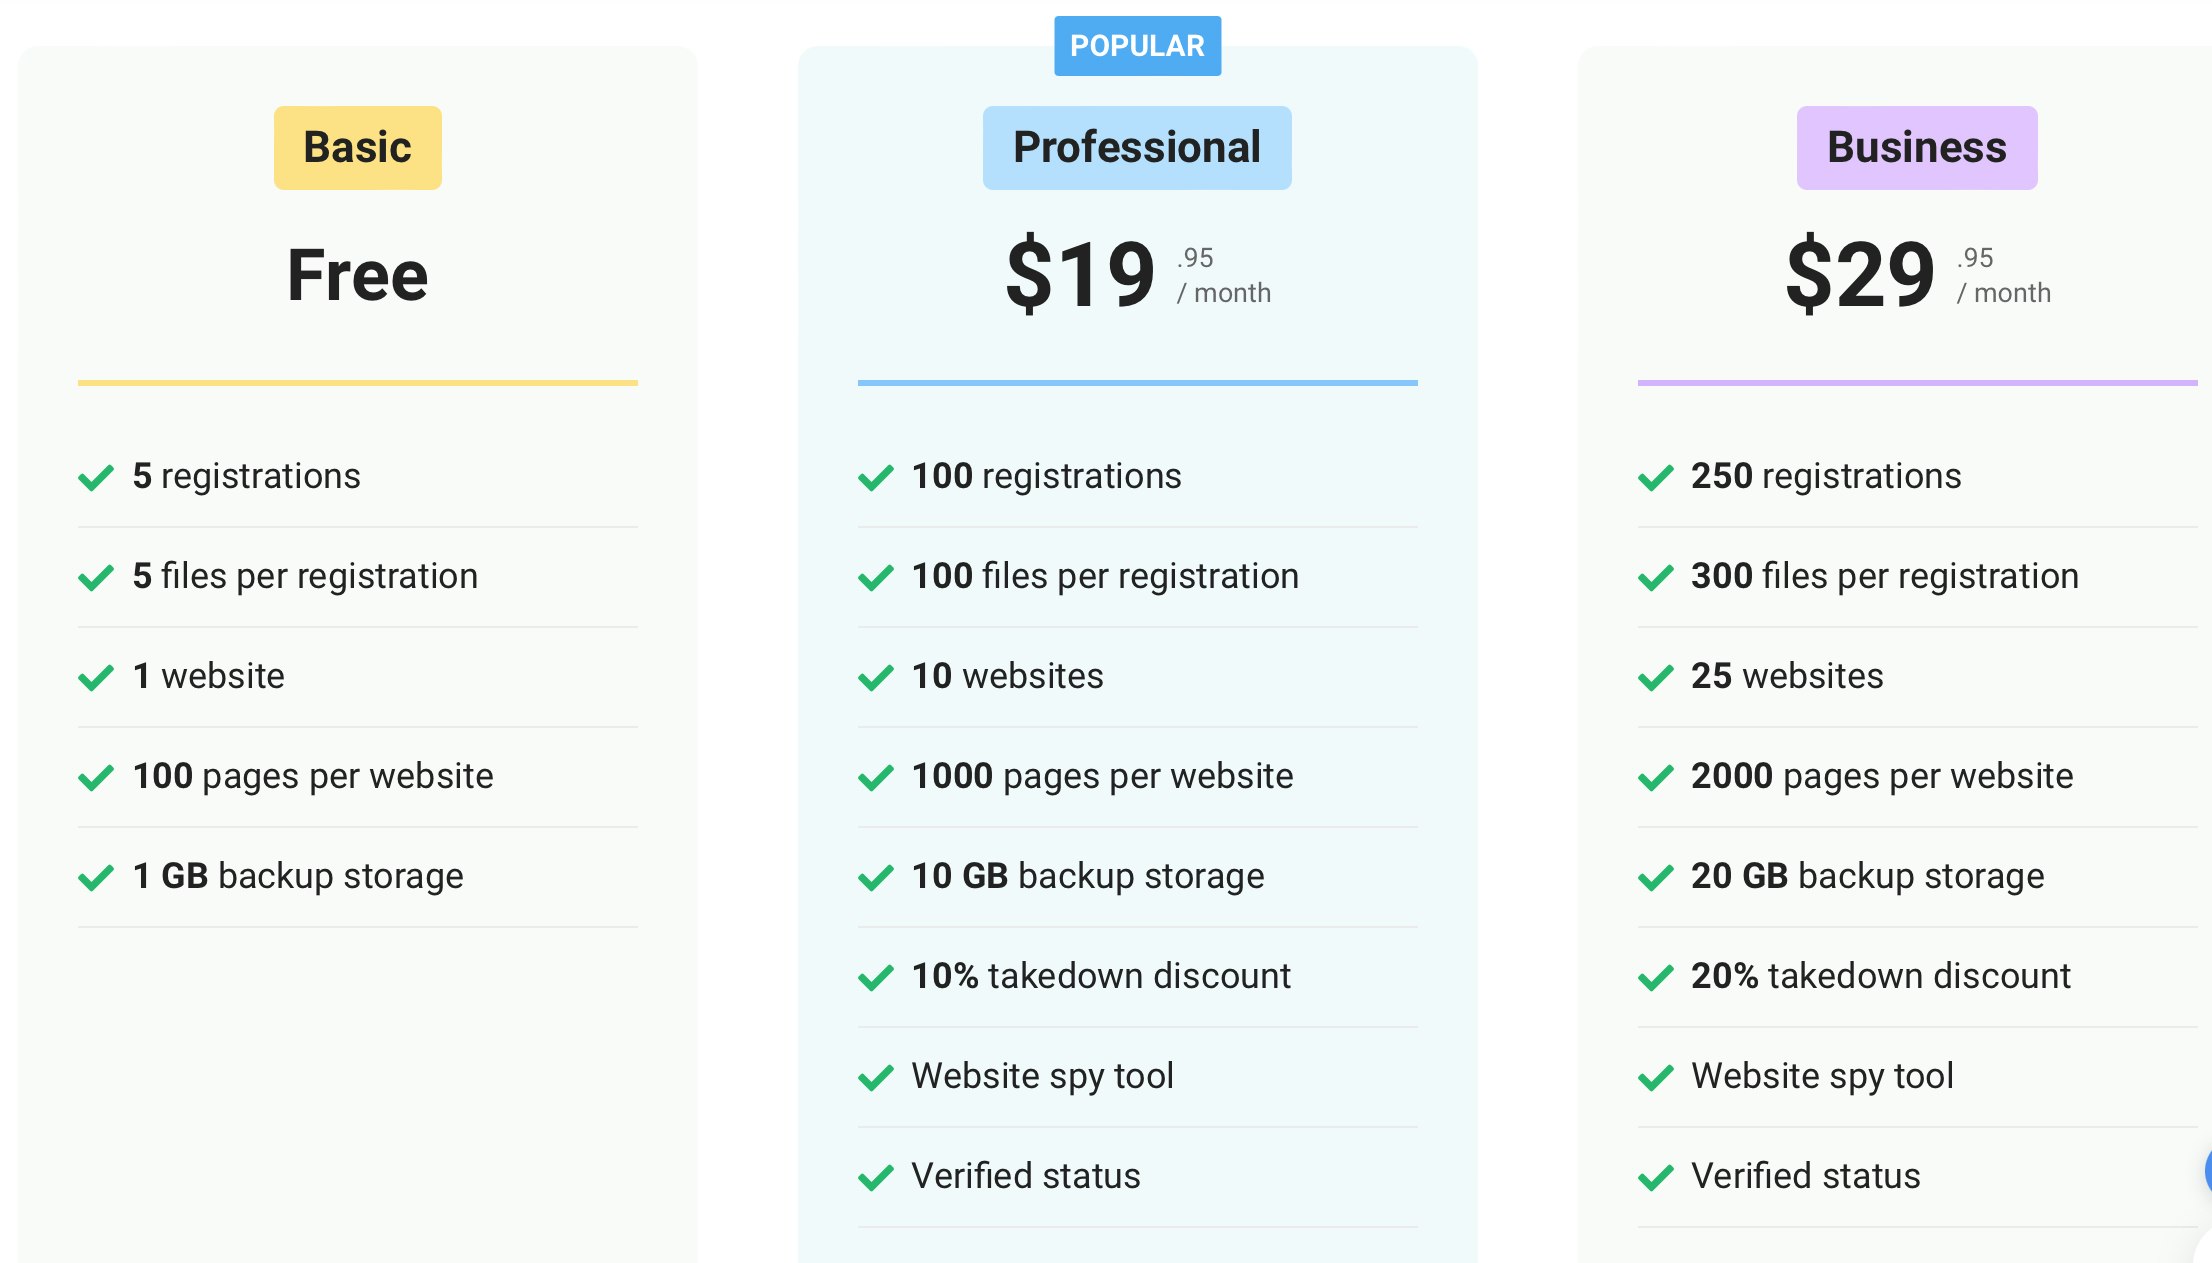
Task: Click checkmark beside Business Website spy tool
Action: 1656,1077
